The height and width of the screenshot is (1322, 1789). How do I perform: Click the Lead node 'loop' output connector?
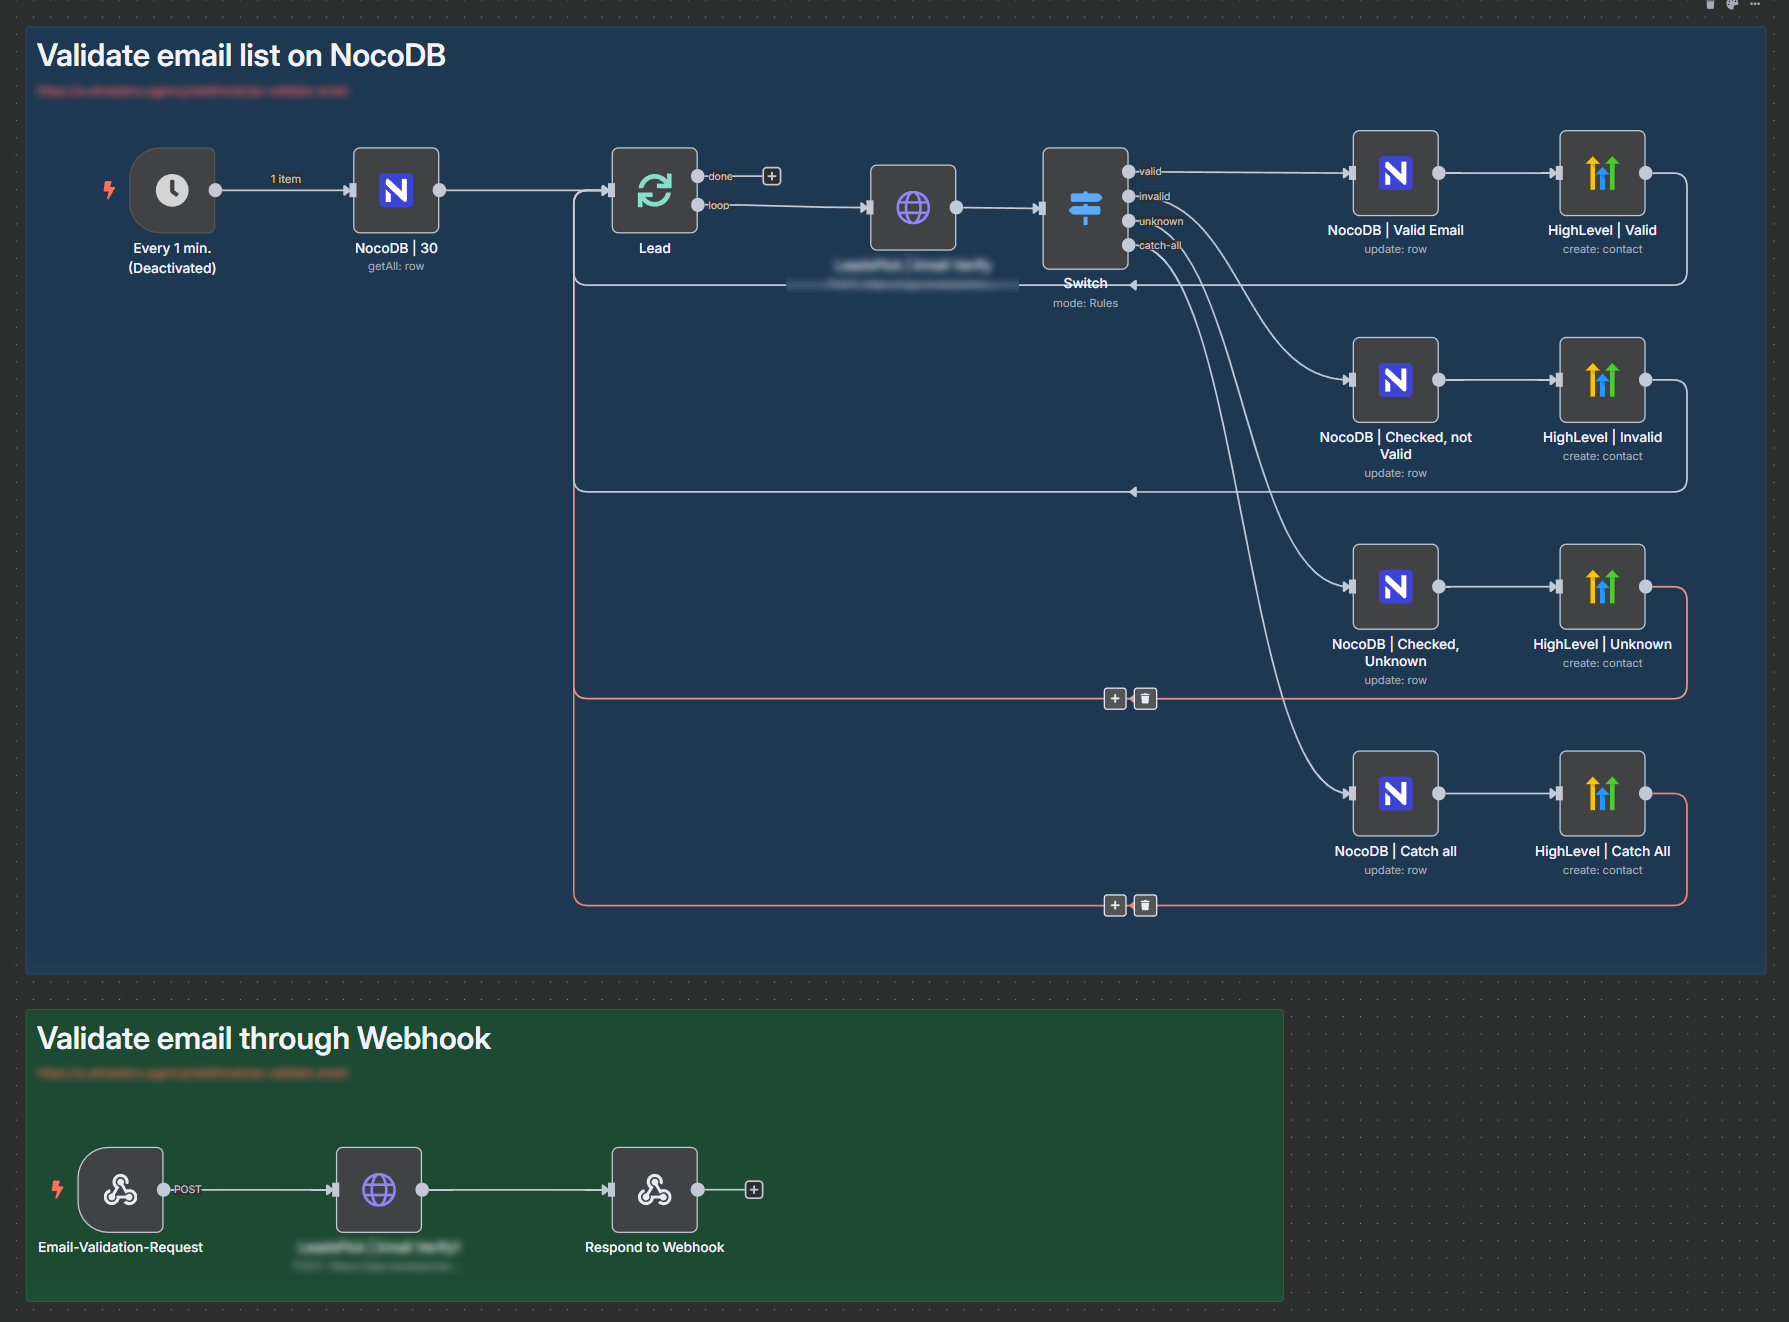point(698,205)
